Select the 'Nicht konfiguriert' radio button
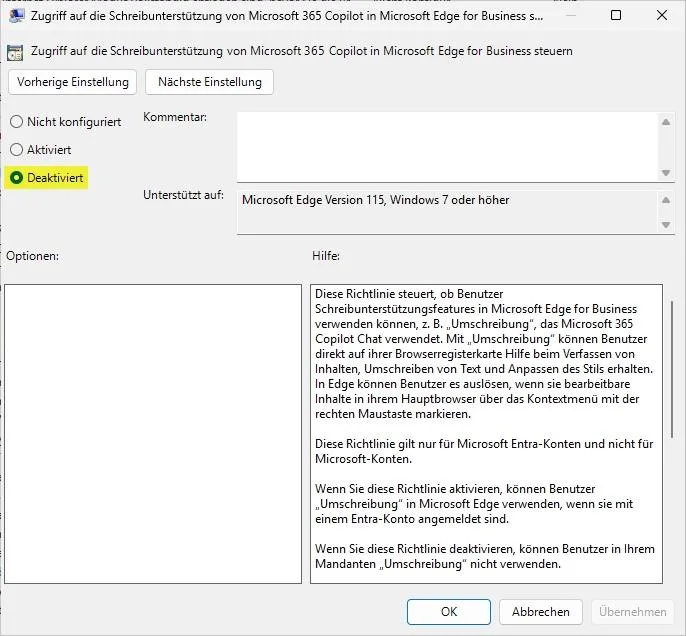 16,122
